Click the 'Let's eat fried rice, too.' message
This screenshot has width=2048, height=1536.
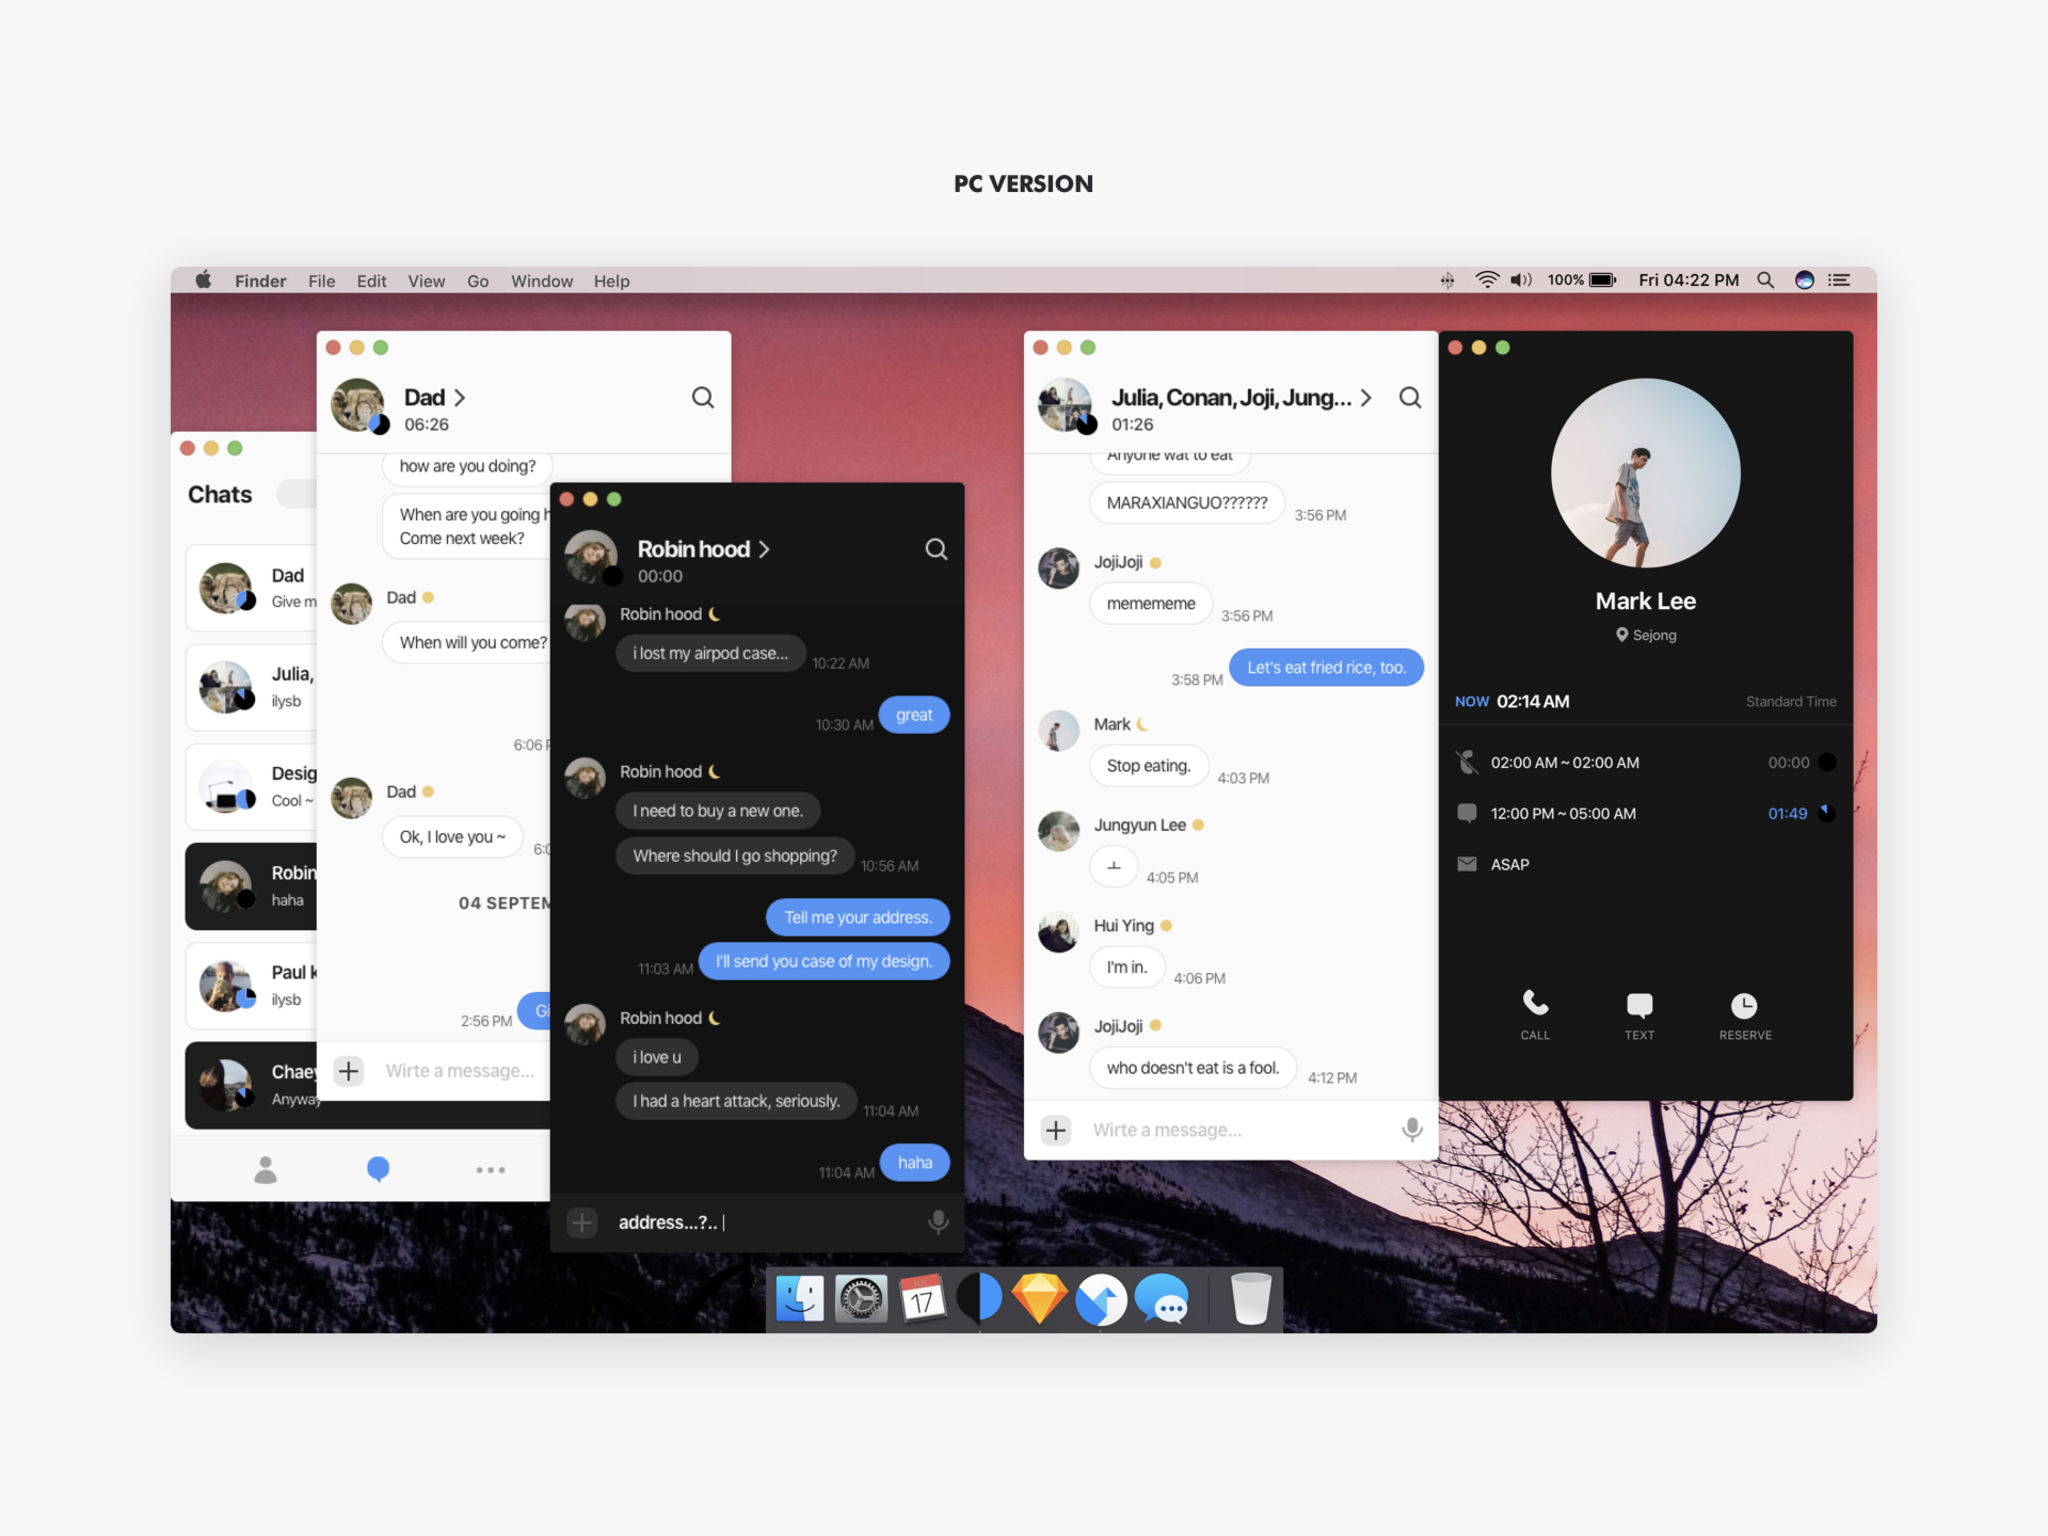pyautogui.click(x=1326, y=667)
